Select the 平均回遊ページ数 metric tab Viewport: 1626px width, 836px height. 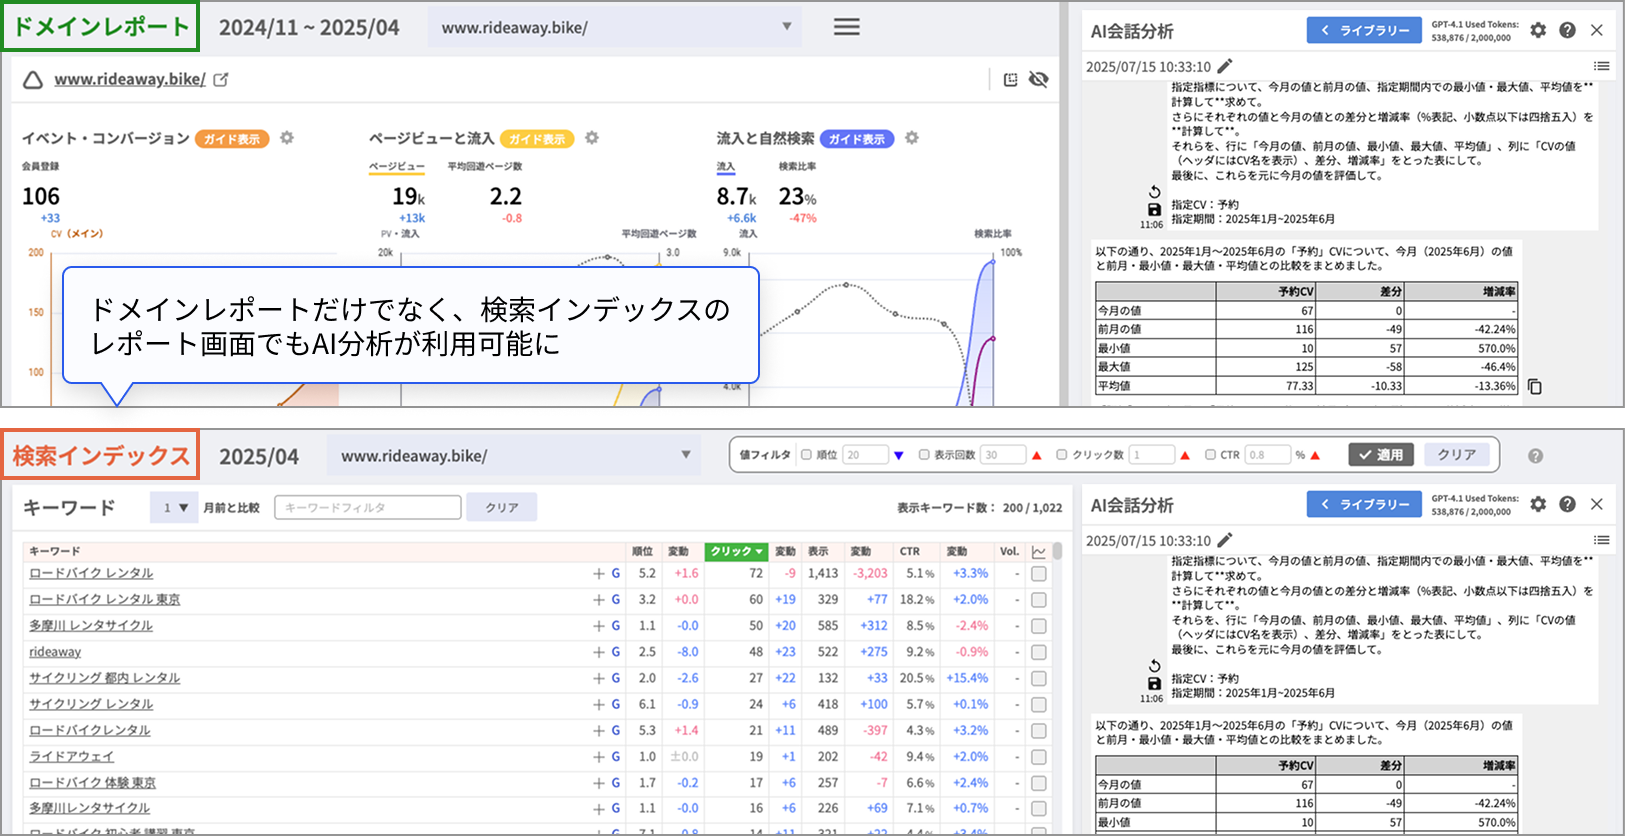[484, 167]
